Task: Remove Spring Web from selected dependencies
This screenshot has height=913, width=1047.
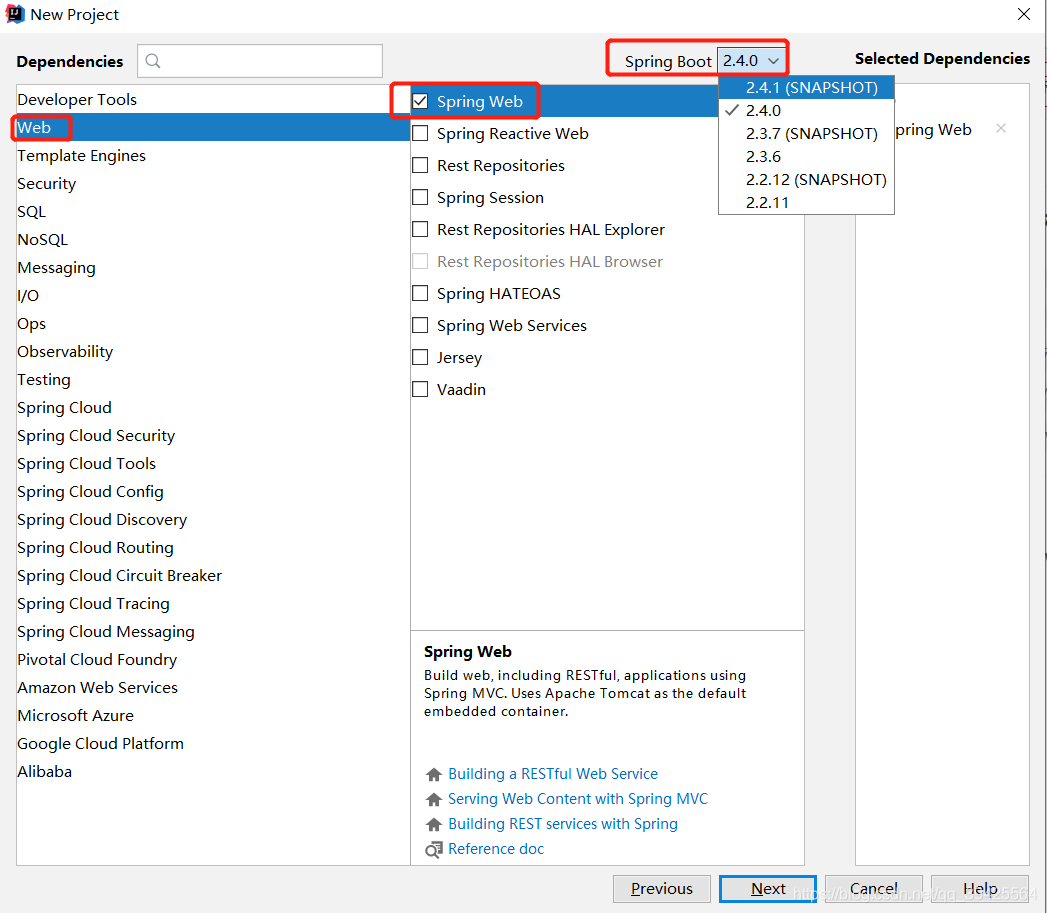Action: pos(1000,128)
